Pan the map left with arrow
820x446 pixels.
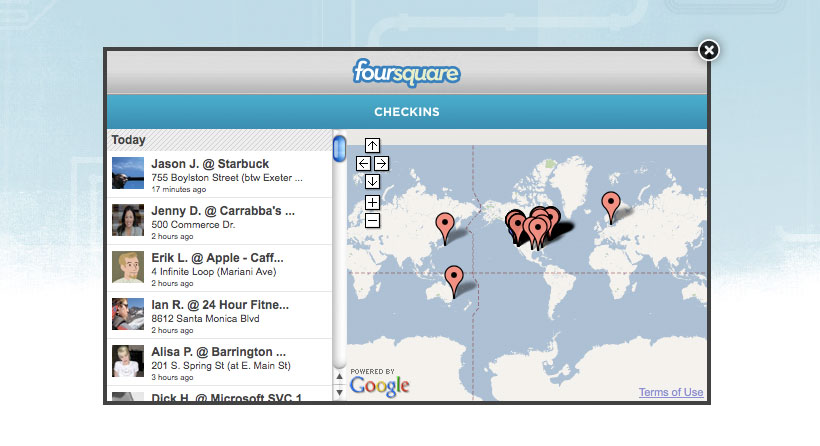(x=363, y=164)
